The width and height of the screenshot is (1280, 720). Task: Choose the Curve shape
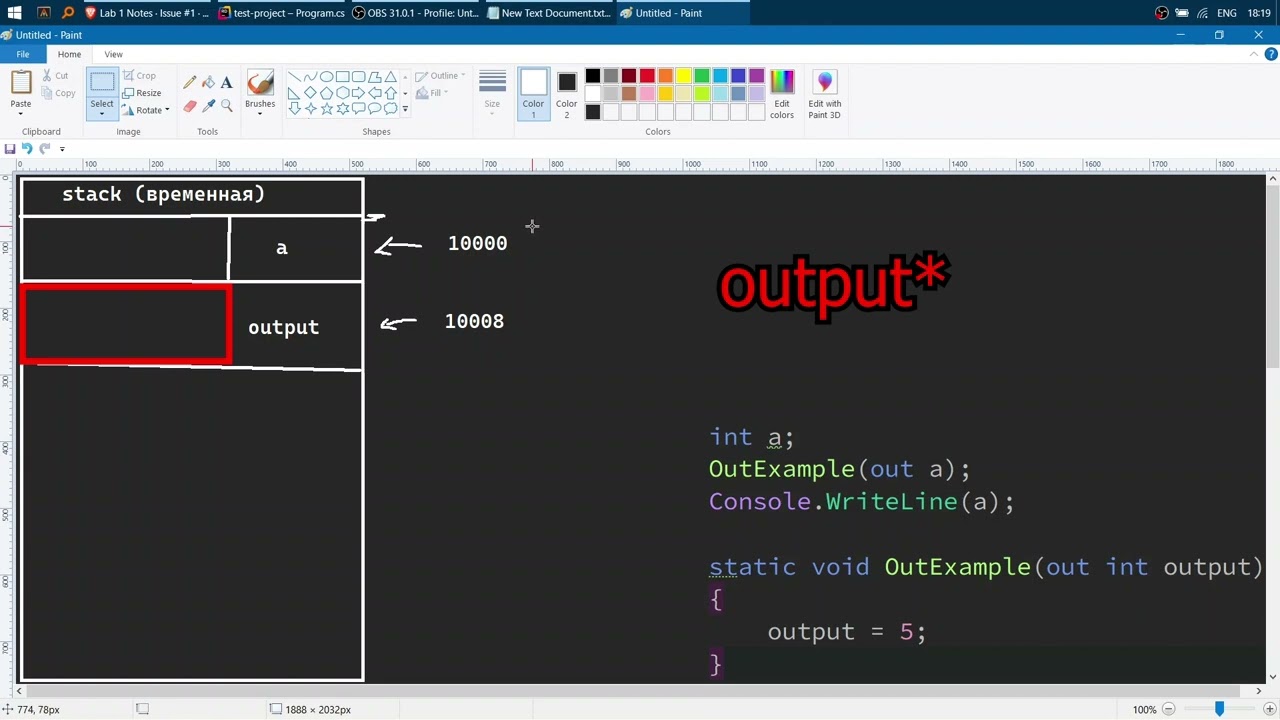tap(310, 77)
